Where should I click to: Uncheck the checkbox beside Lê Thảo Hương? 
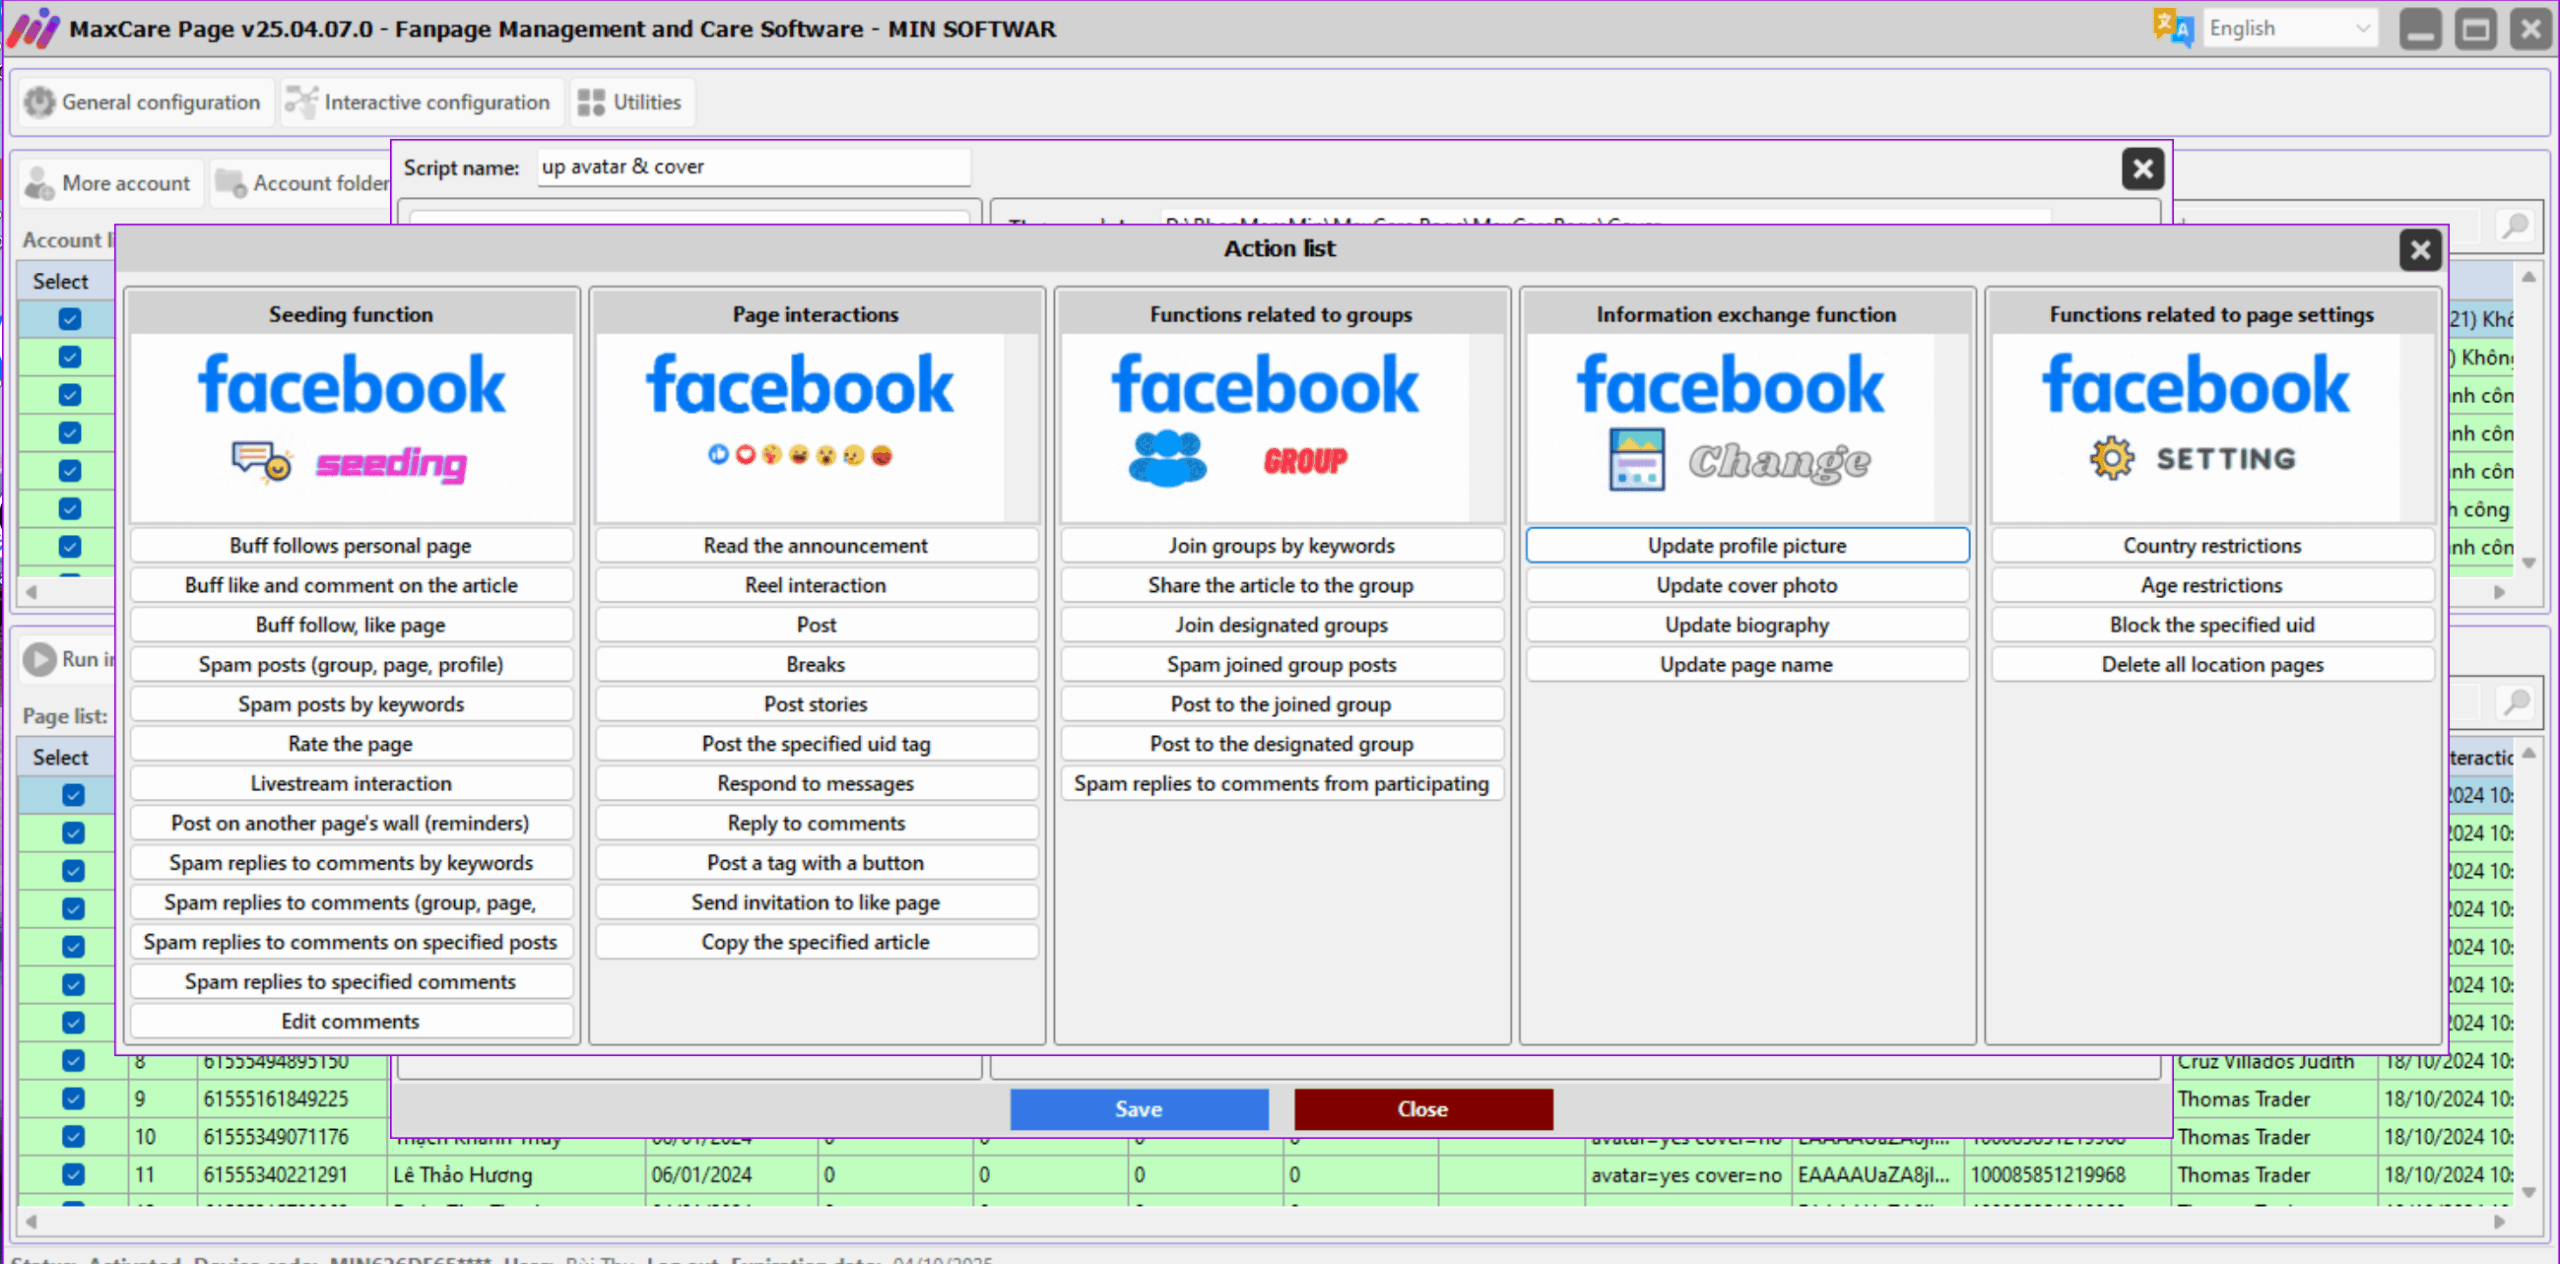coord(71,1174)
